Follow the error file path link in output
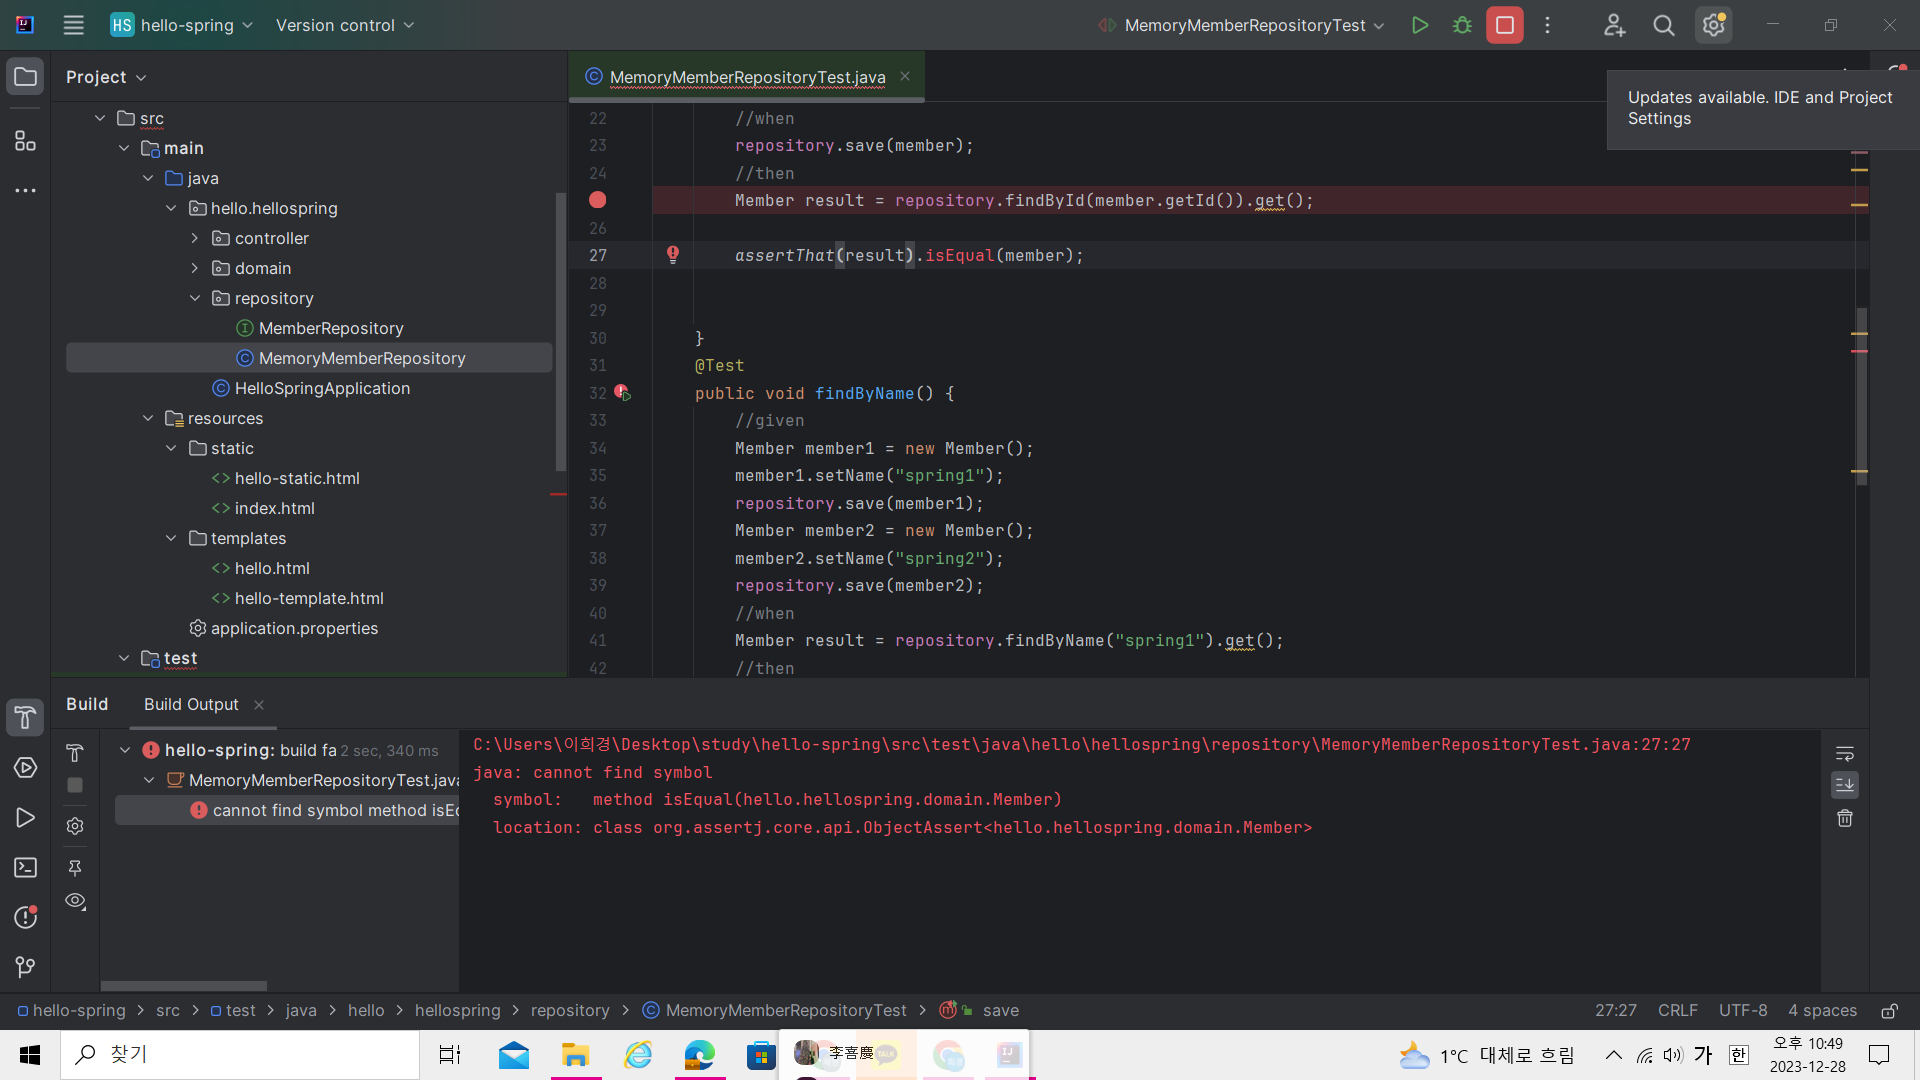This screenshot has height=1080, width=1920. tap(1081, 745)
